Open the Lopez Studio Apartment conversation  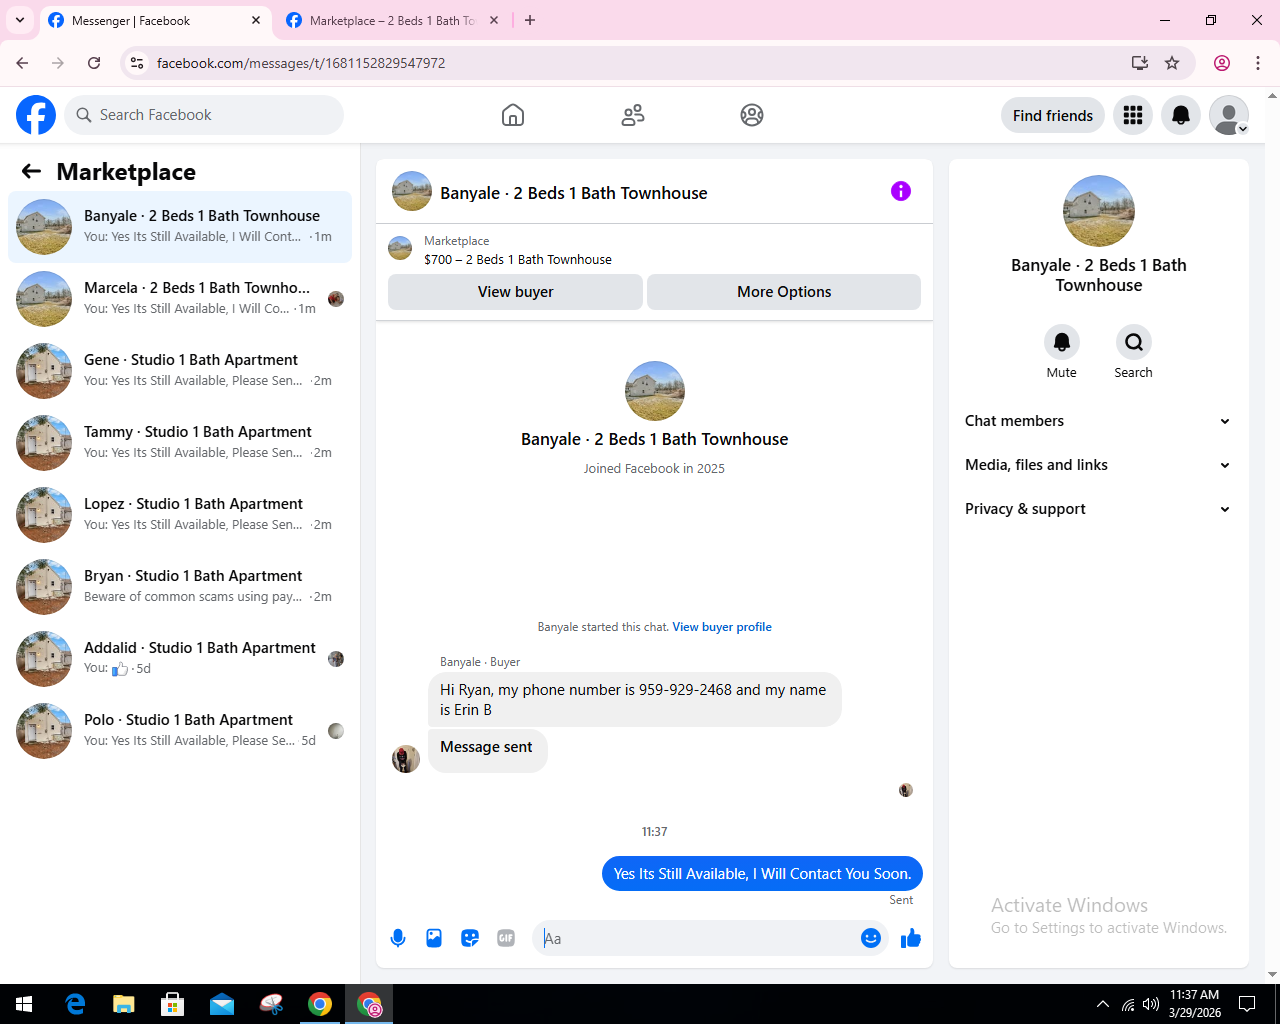[x=180, y=515]
